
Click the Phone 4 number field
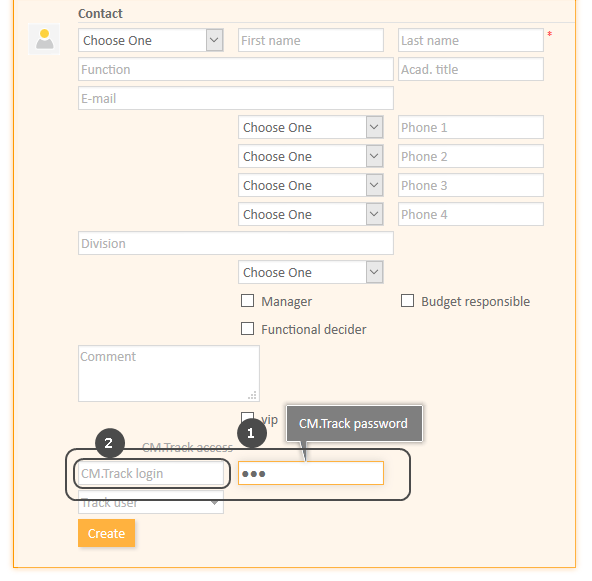pos(471,214)
